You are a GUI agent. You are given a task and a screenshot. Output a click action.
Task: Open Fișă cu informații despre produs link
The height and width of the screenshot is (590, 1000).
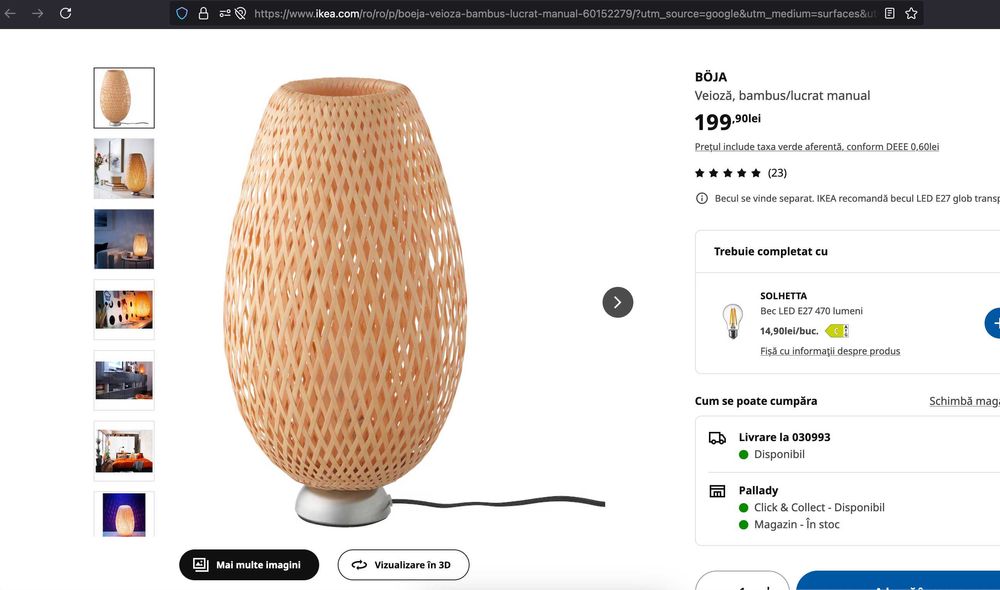tap(830, 351)
